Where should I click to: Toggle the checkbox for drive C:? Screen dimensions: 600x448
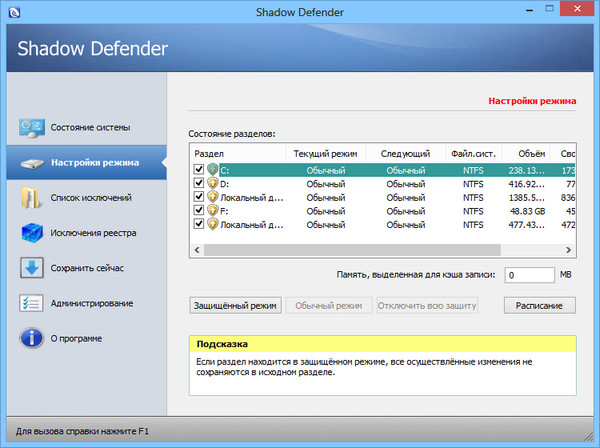[199, 171]
